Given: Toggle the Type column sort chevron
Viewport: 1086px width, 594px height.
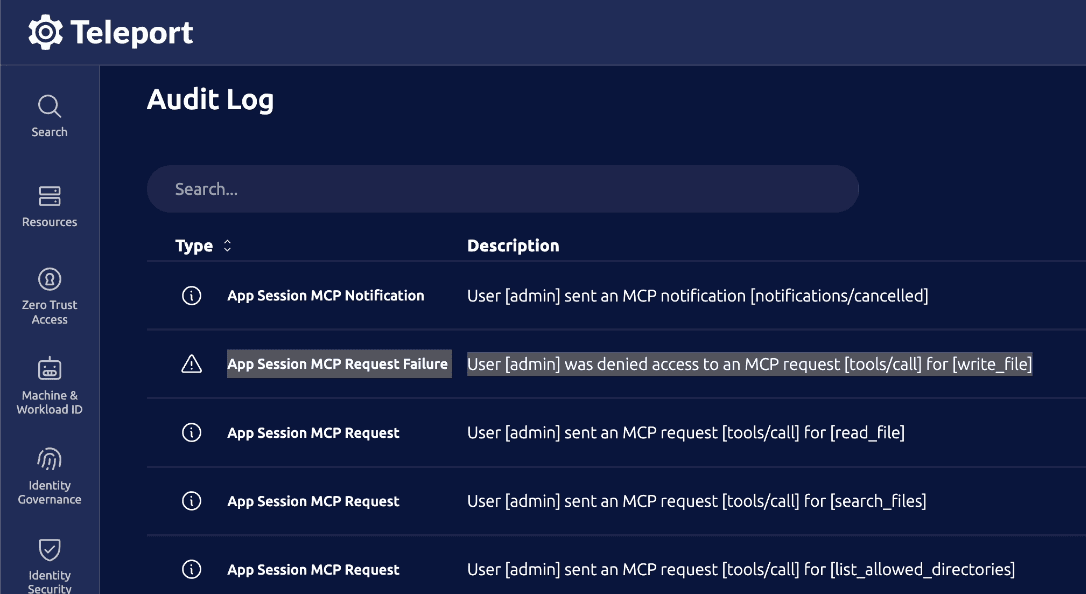Looking at the screenshot, I should pyautogui.click(x=228, y=245).
